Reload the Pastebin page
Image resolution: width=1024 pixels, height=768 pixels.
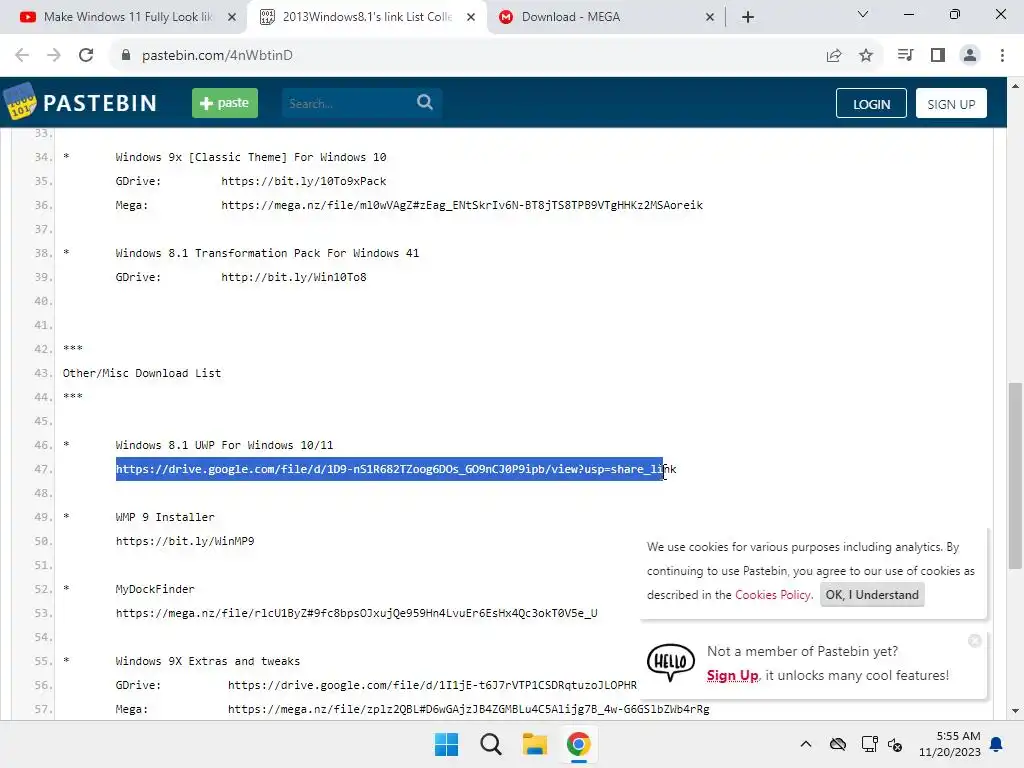[86, 56]
